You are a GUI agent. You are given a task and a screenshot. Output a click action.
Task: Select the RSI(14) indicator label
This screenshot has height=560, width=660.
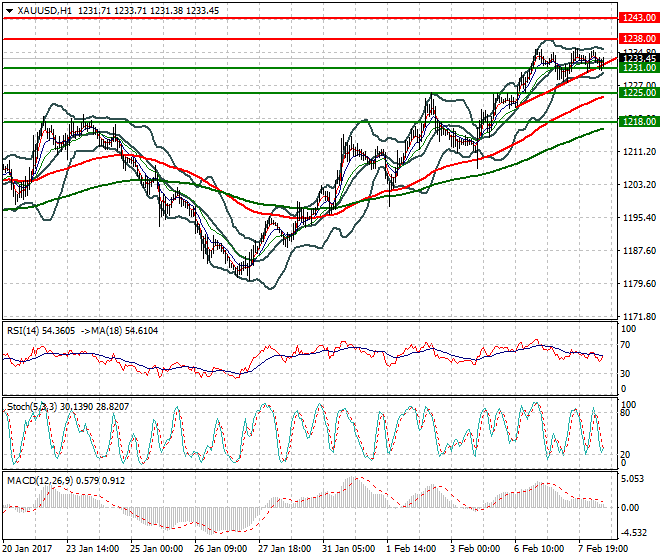pos(23,331)
